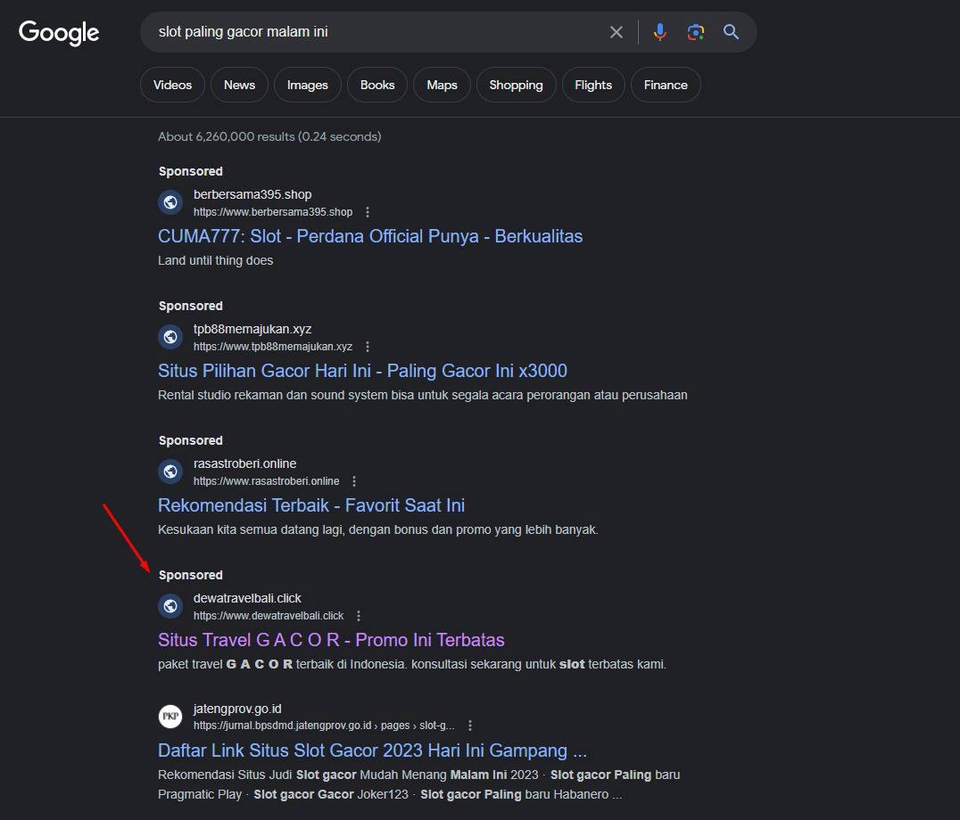Open options menu for rasastroberi.online ad
960x820 pixels.
pos(354,481)
